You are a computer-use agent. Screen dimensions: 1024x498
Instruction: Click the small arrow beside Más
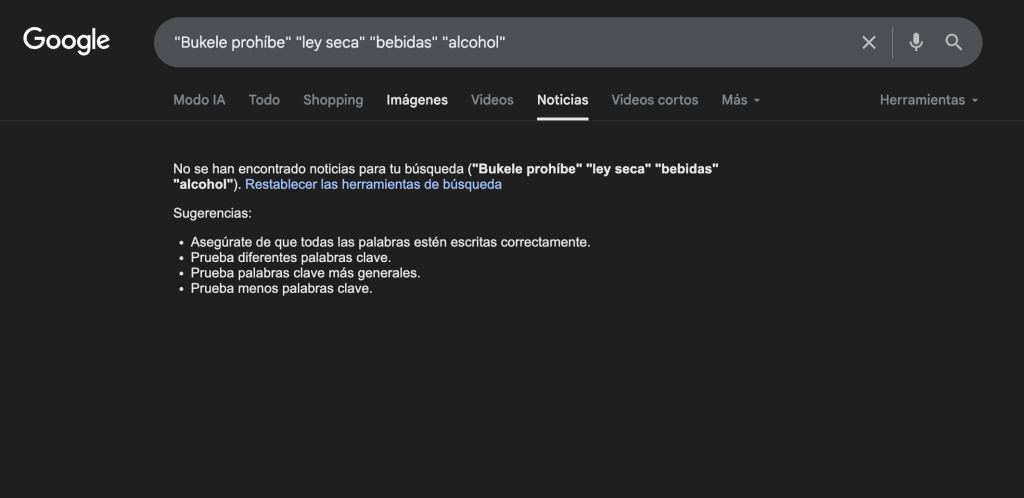pos(757,101)
